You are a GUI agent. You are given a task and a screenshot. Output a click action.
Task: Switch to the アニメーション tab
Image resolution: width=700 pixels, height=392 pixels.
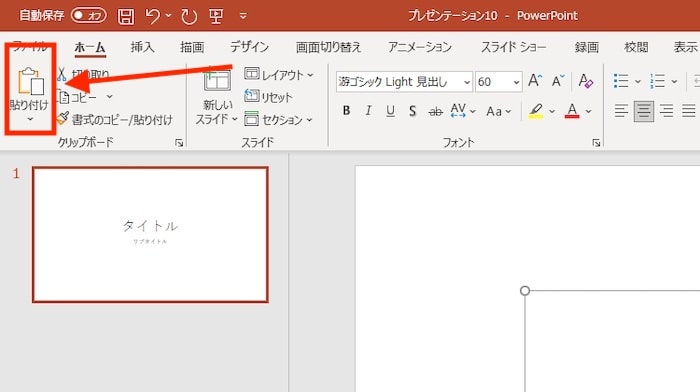tap(420, 47)
